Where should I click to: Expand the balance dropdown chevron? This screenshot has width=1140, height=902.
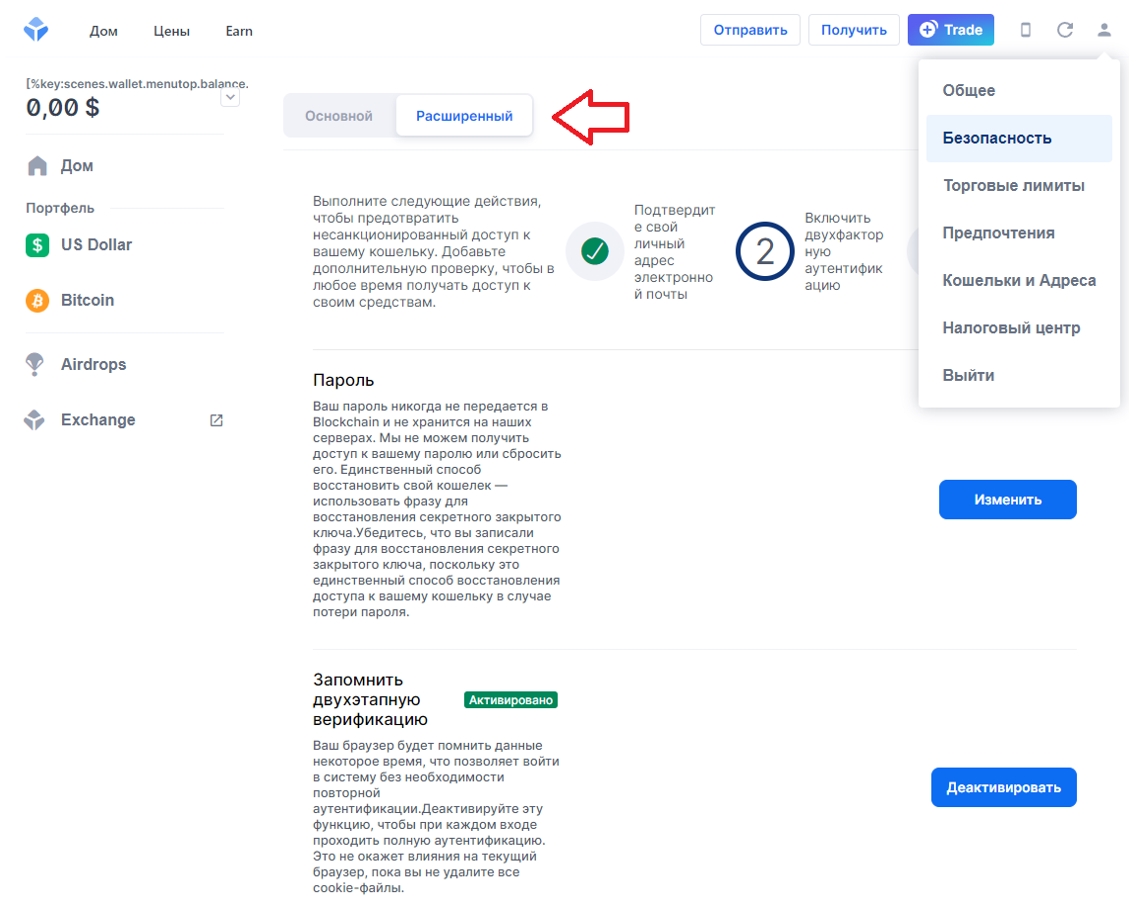pyautogui.click(x=230, y=97)
